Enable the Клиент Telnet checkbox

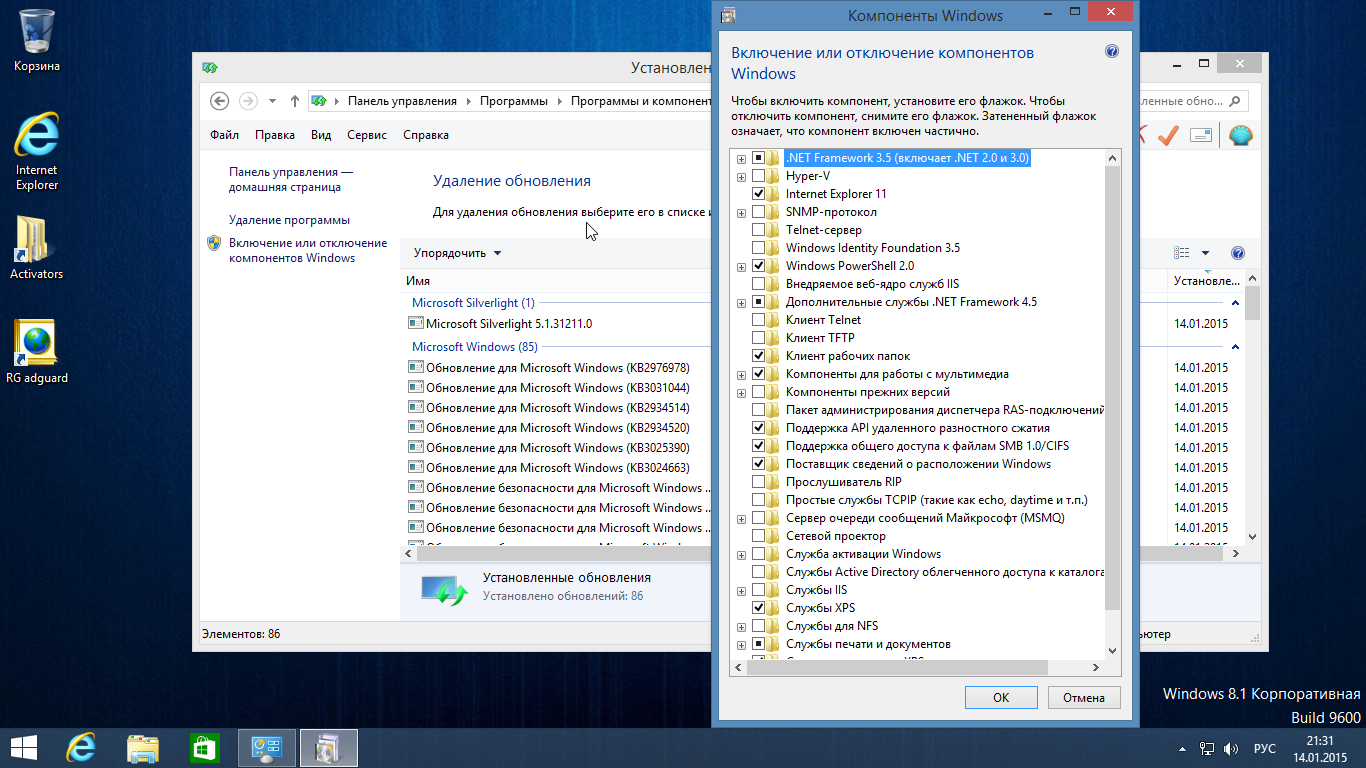point(759,320)
